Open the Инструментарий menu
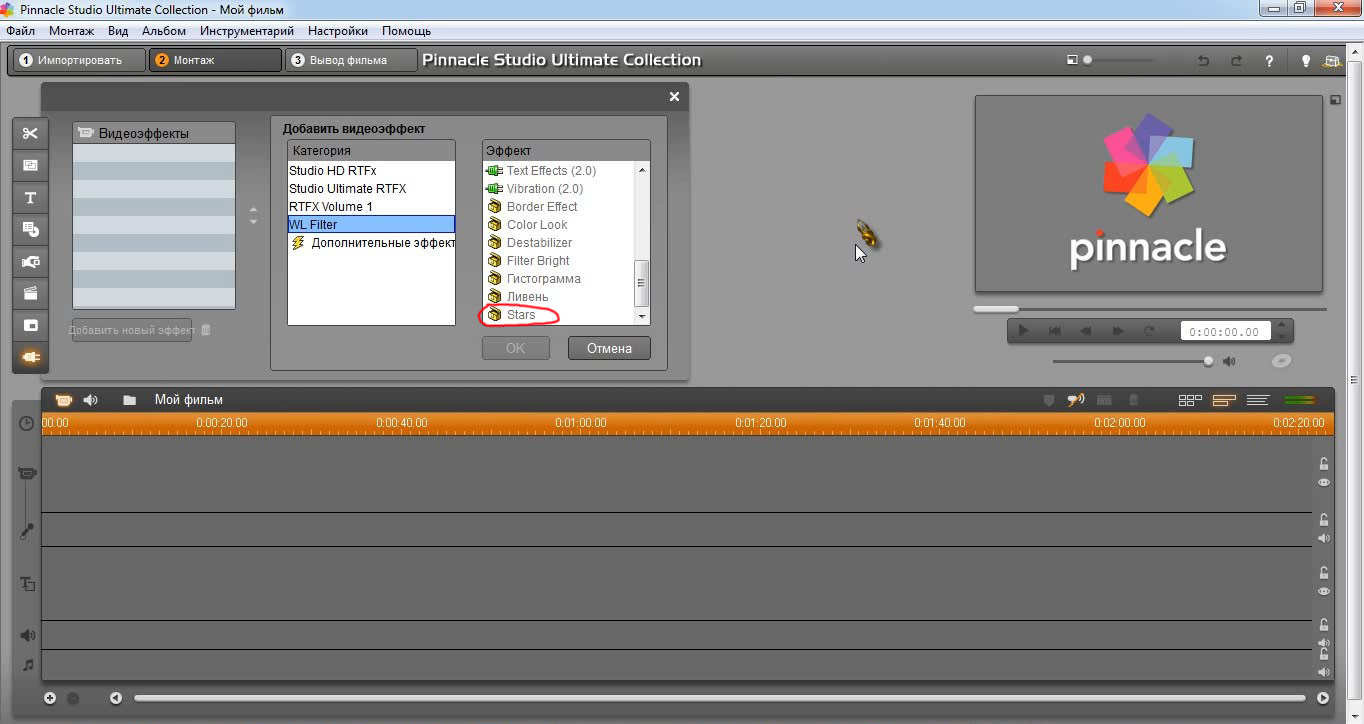Screen dimensions: 1364x724 click(247, 31)
